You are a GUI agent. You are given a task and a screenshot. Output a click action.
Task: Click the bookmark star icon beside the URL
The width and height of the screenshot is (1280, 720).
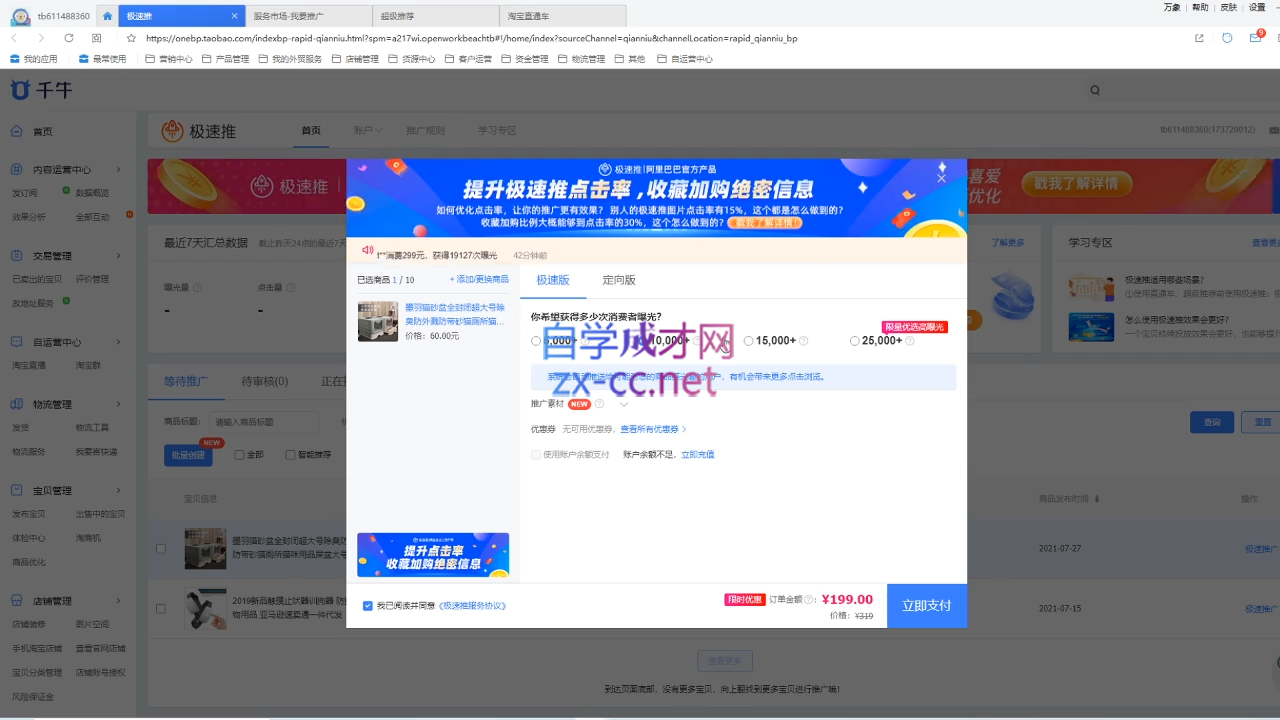[131, 38]
